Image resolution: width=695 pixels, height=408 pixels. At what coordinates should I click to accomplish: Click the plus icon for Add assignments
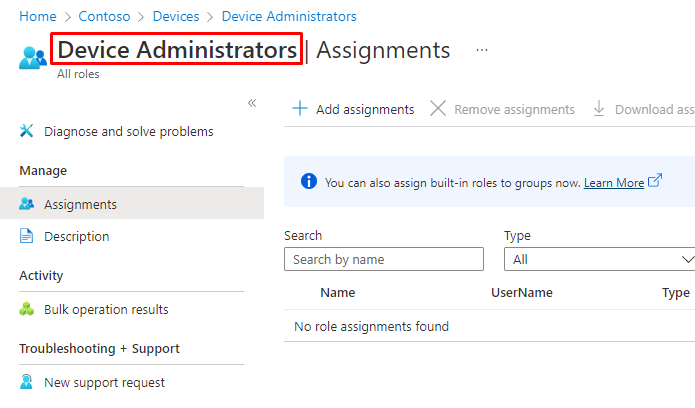click(x=300, y=109)
